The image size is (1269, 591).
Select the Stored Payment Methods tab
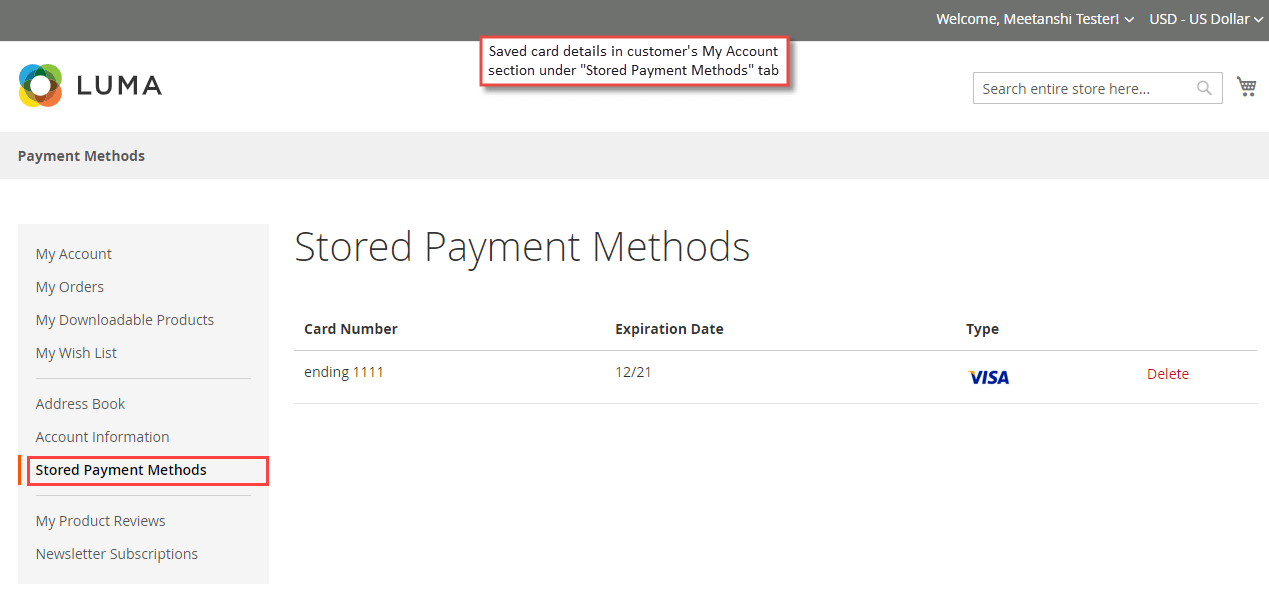(120, 469)
